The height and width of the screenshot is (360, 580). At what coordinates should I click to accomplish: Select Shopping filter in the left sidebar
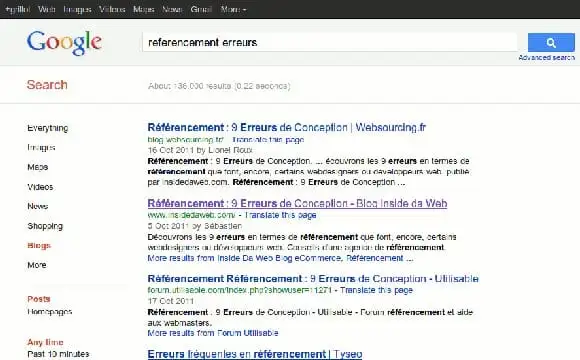tap(45, 226)
